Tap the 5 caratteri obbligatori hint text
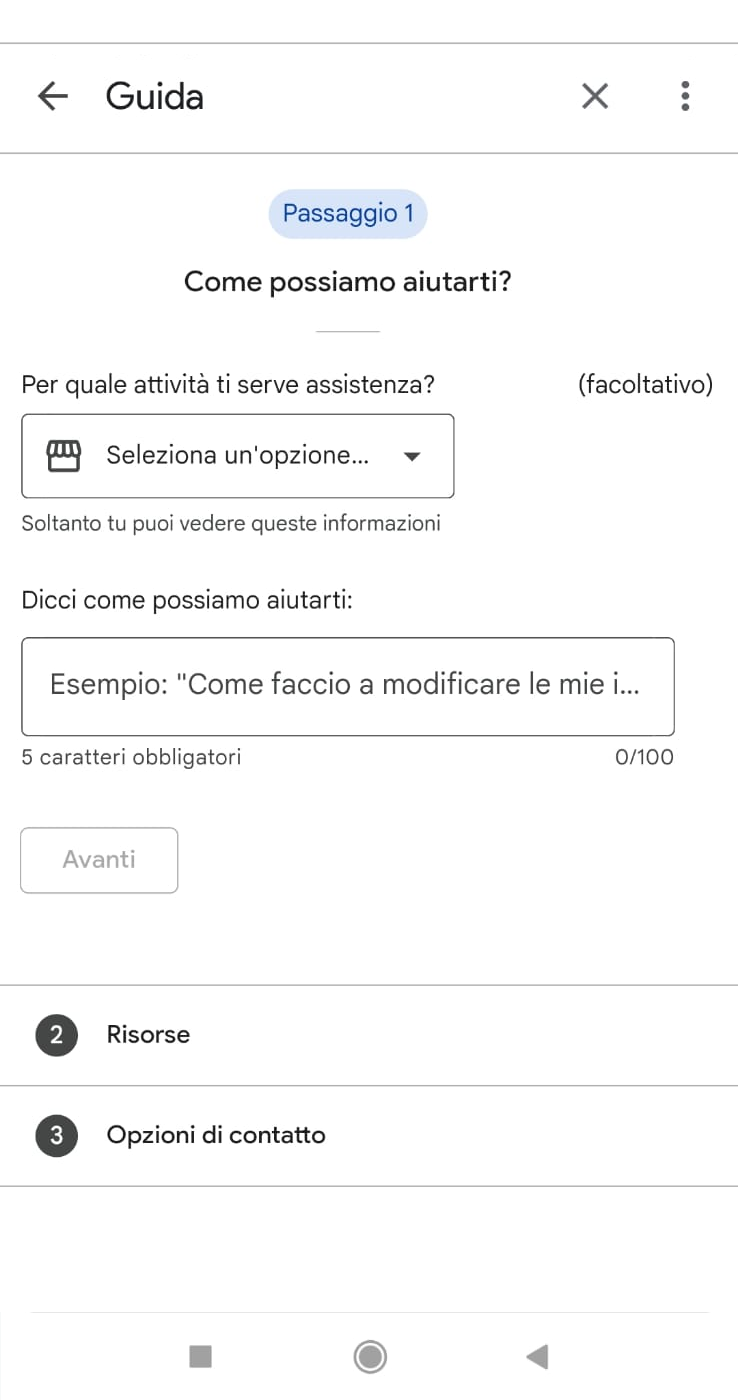This screenshot has width=738, height=1400. pos(131,757)
